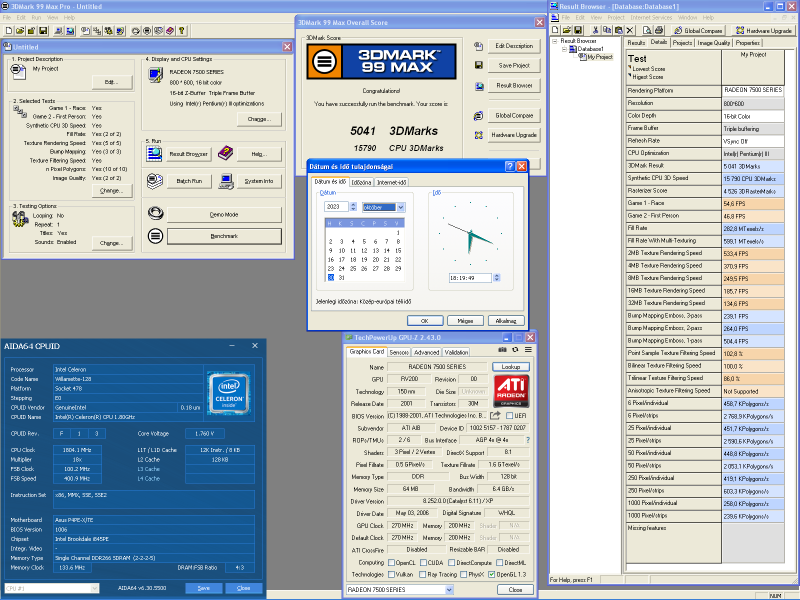
Task: Open month dropdown showing október
Action: click(401, 207)
